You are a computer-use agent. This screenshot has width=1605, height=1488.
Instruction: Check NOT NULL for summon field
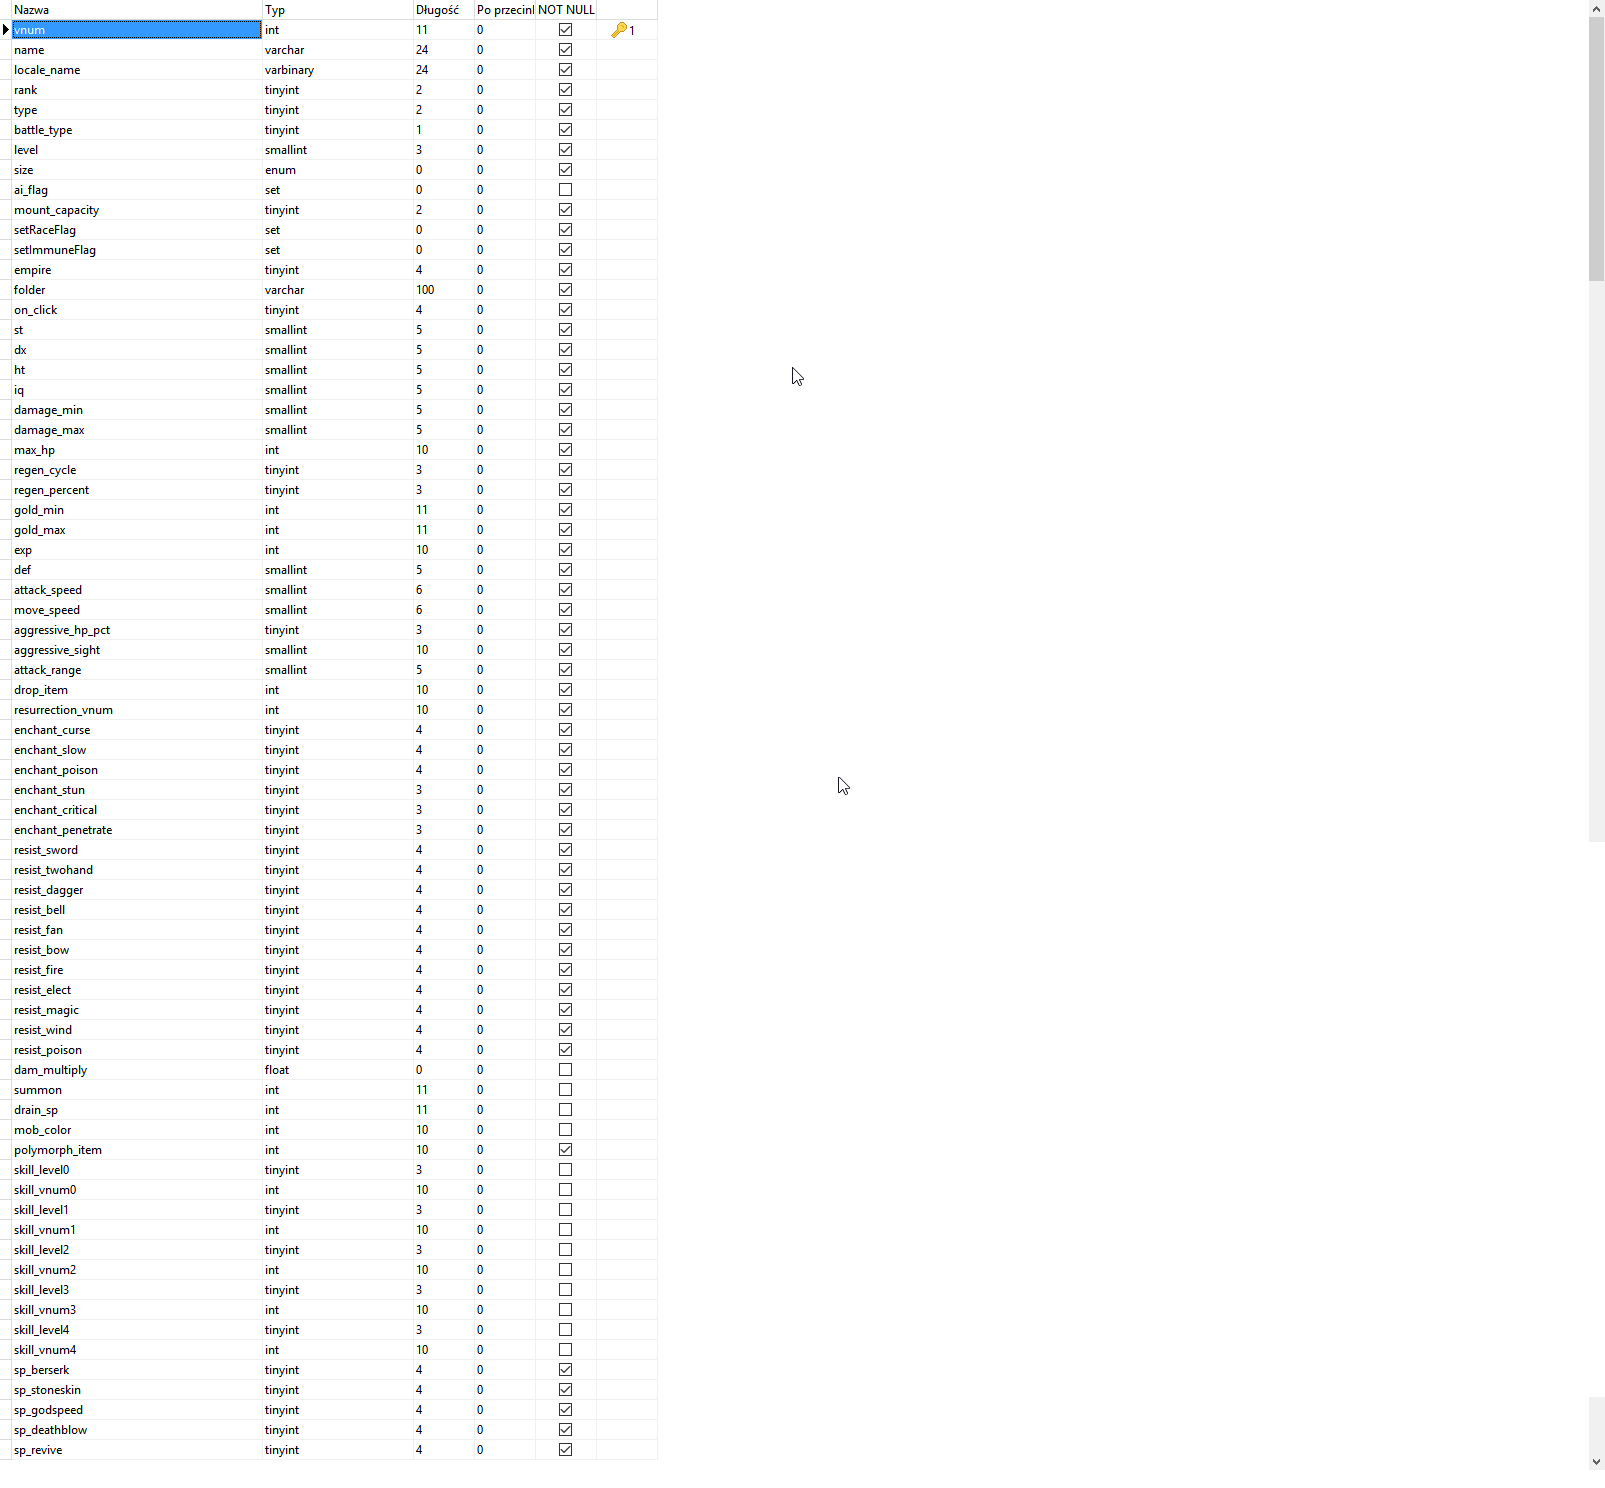click(x=565, y=1090)
